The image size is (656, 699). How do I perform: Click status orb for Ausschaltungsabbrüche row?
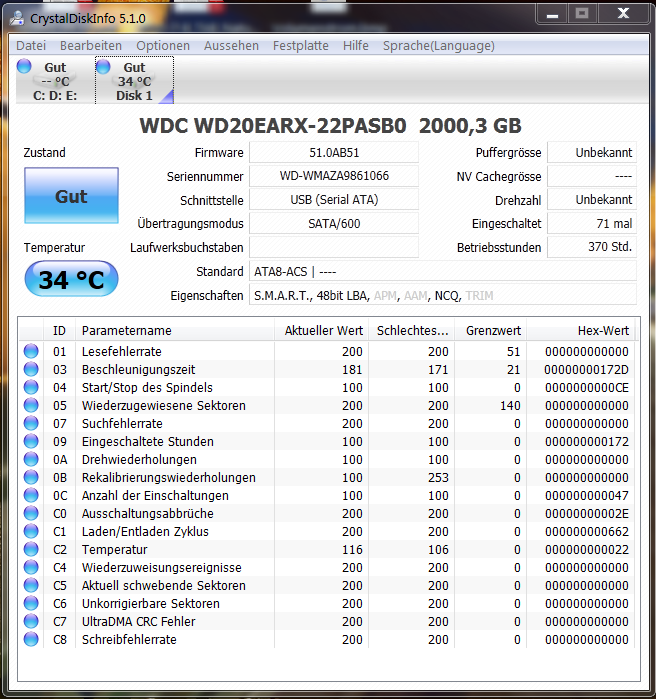click(31, 513)
